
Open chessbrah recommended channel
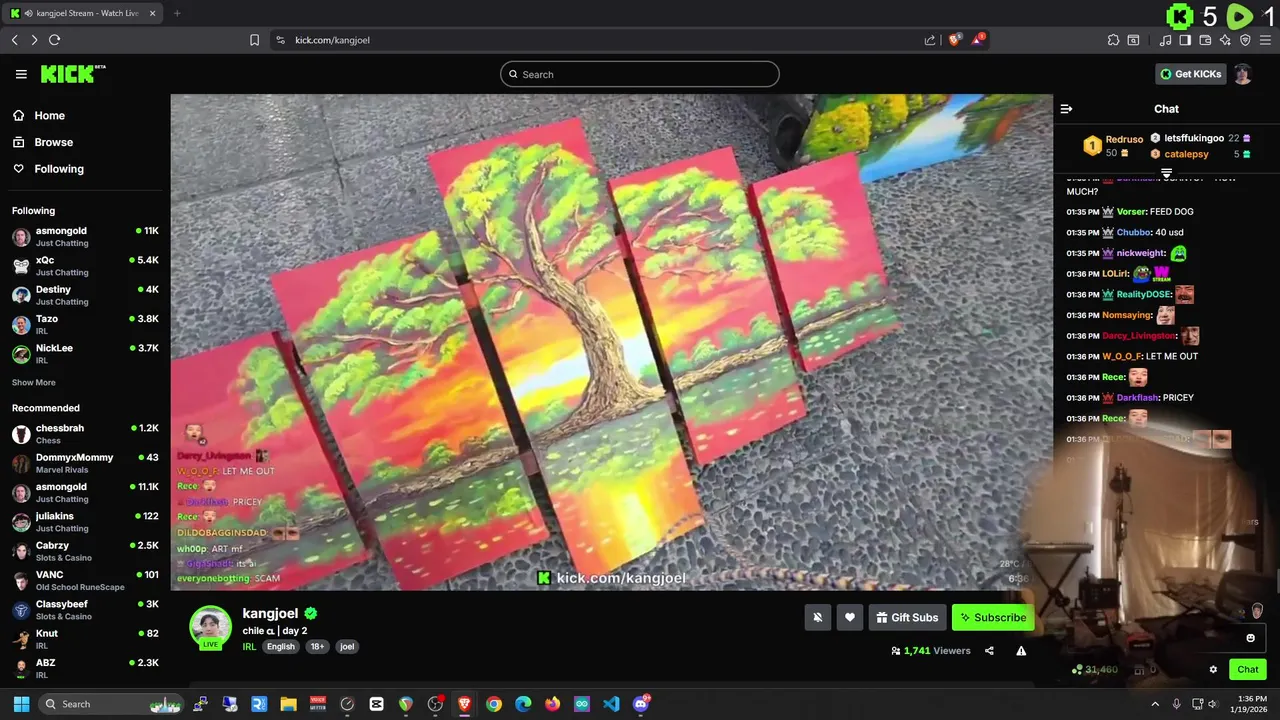pyautogui.click(x=85, y=434)
